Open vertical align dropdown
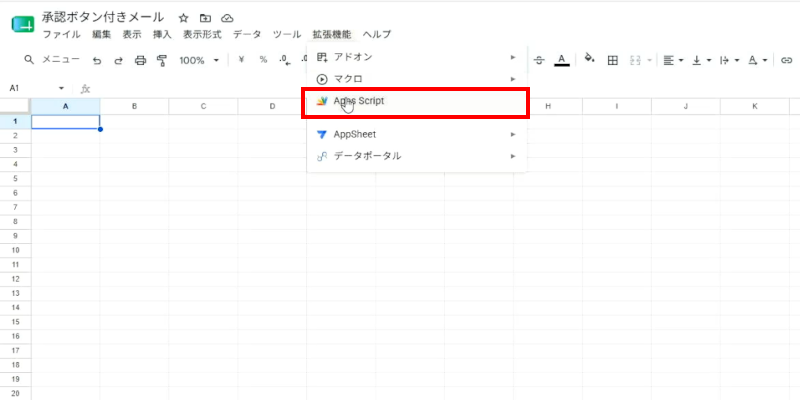Viewport: 800px width, 400px height. [702, 60]
